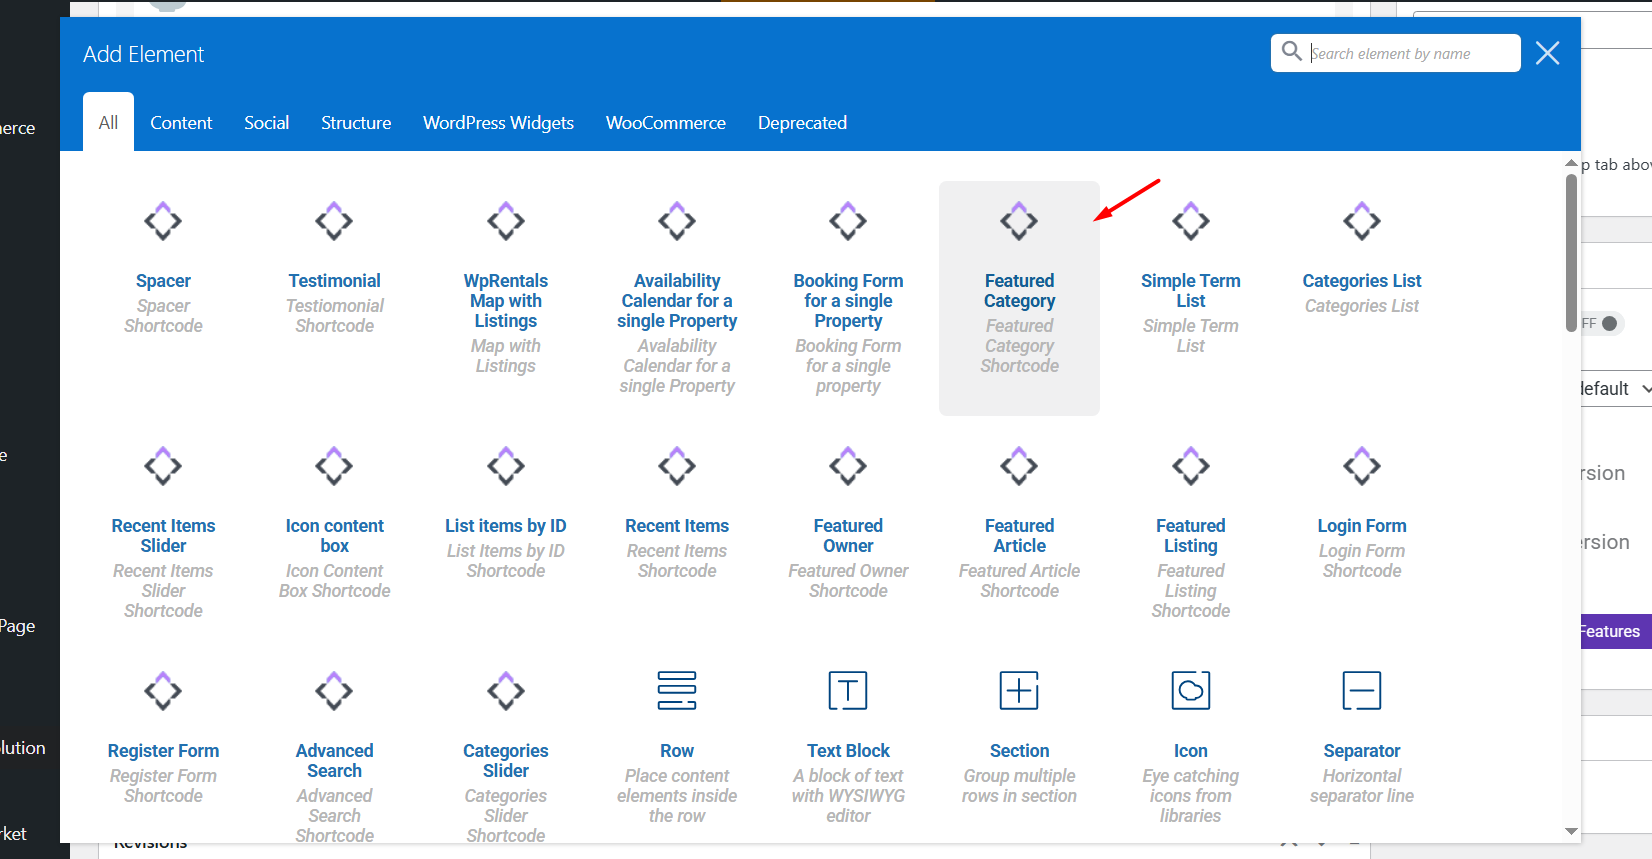Toggle the OFF switch behind the dialog
The height and width of the screenshot is (859, 1652).
[1606, 323]
